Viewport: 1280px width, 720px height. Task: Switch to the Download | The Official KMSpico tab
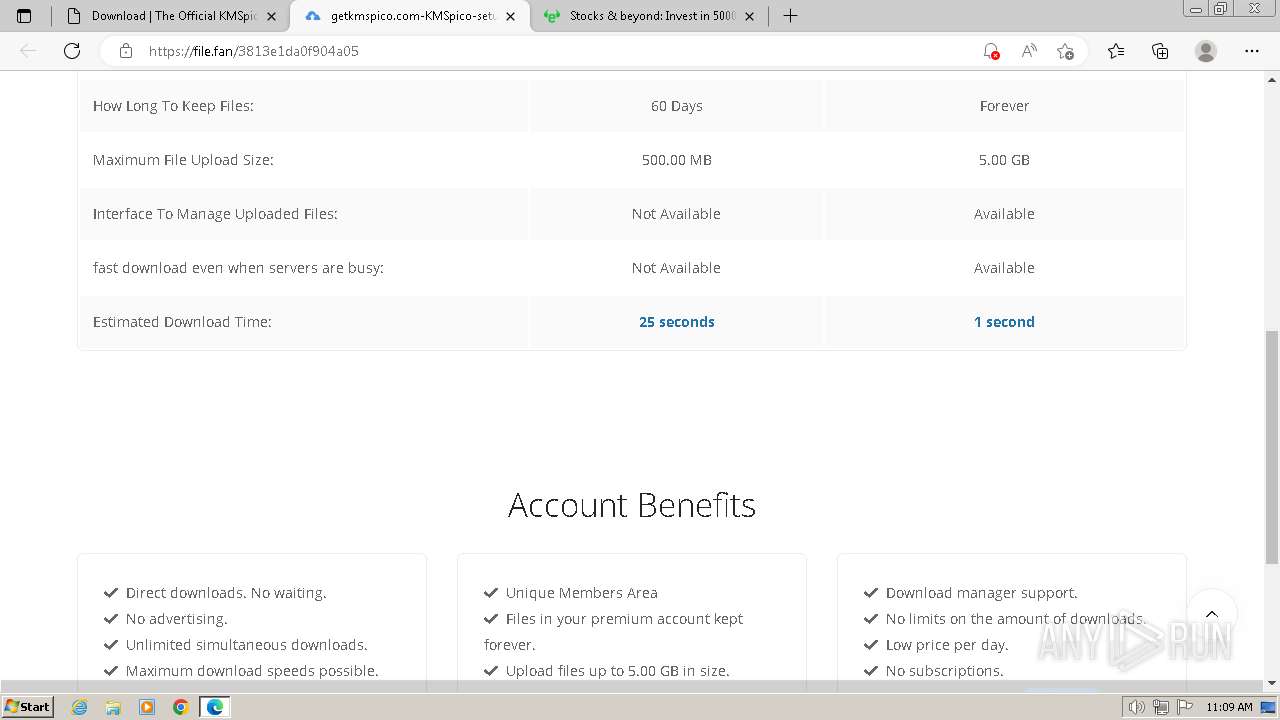(168, 16)
